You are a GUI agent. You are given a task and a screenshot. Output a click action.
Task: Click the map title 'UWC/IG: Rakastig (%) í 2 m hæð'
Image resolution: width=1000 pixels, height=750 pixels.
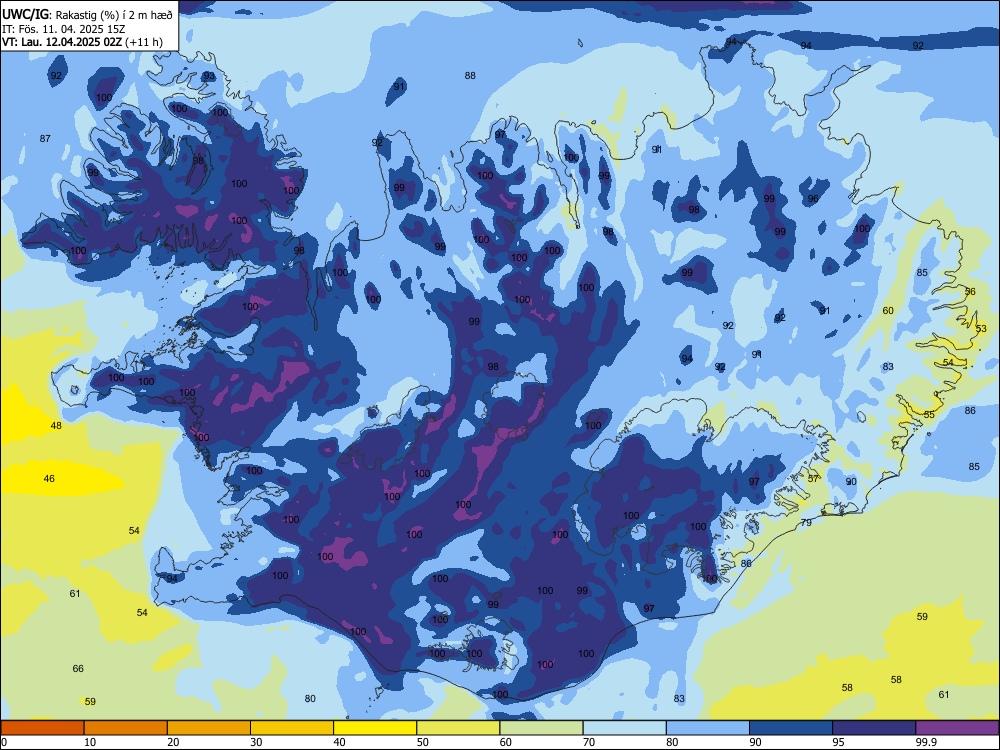[87, 15]
